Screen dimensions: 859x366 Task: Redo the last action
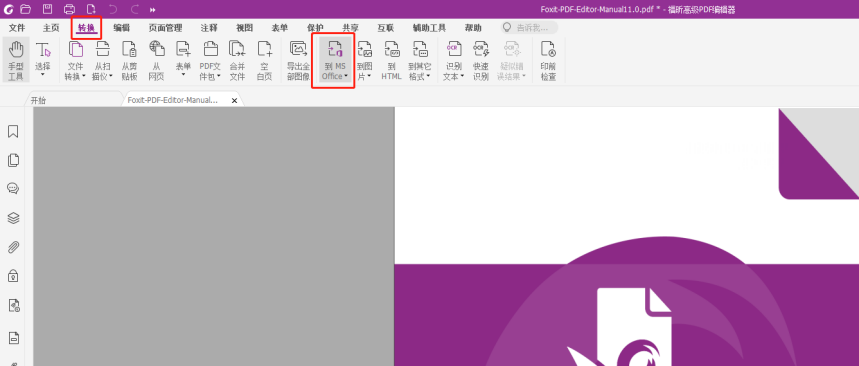[x=134, y=9]
